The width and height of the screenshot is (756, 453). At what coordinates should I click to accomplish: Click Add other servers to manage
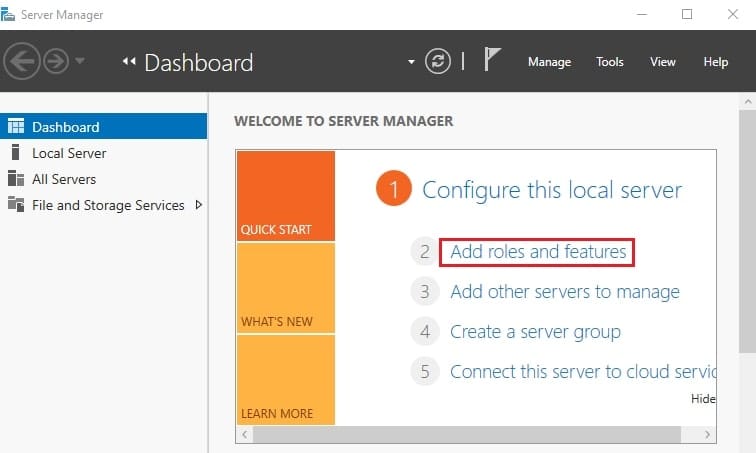click(x=565, y=292)
